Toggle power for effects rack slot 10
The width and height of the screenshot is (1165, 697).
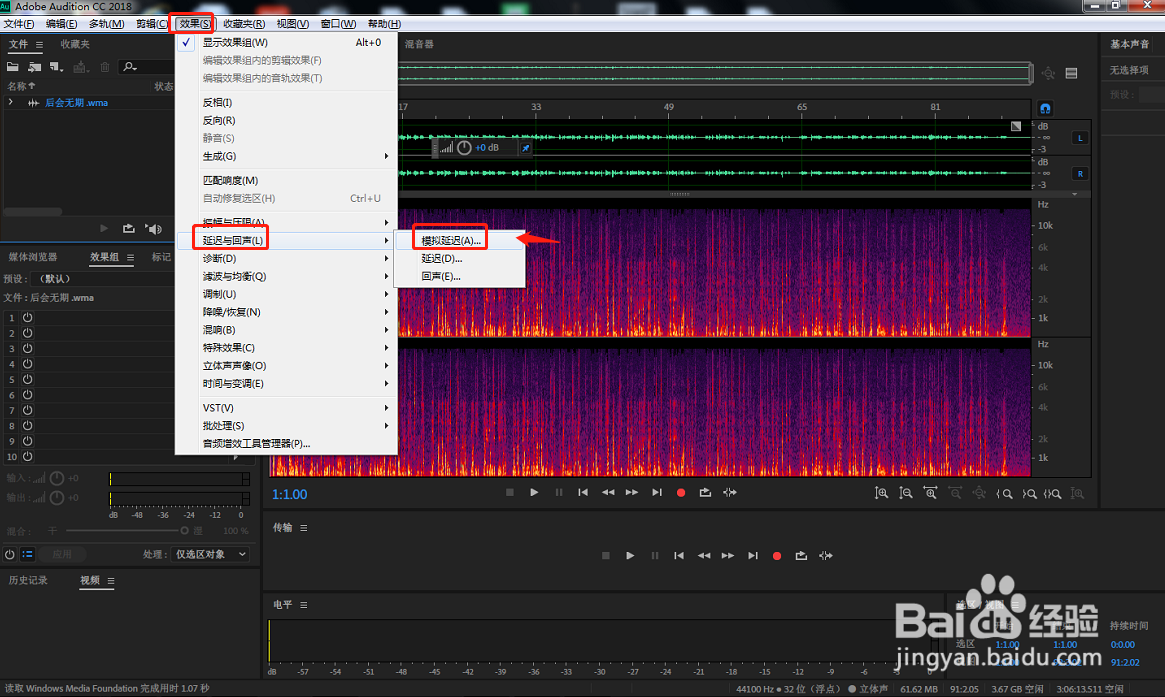coord(27,456)
